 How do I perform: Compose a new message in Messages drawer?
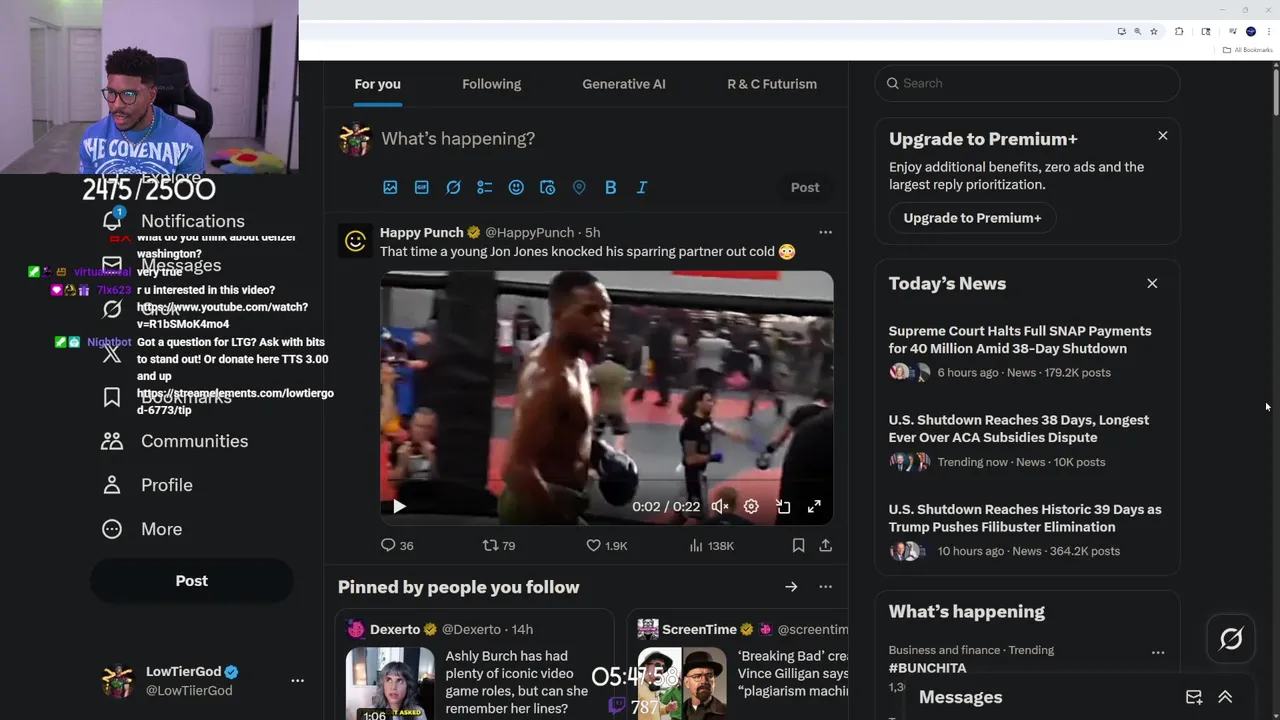pyautogui.click(x=1193, y=697)
